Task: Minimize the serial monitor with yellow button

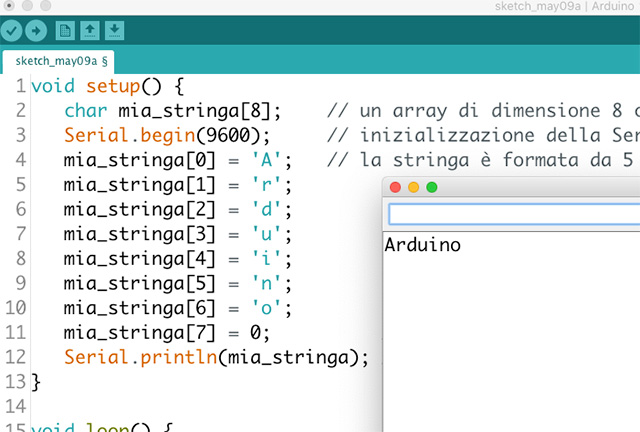Action: pyautogui.click(x=413, y=187)
